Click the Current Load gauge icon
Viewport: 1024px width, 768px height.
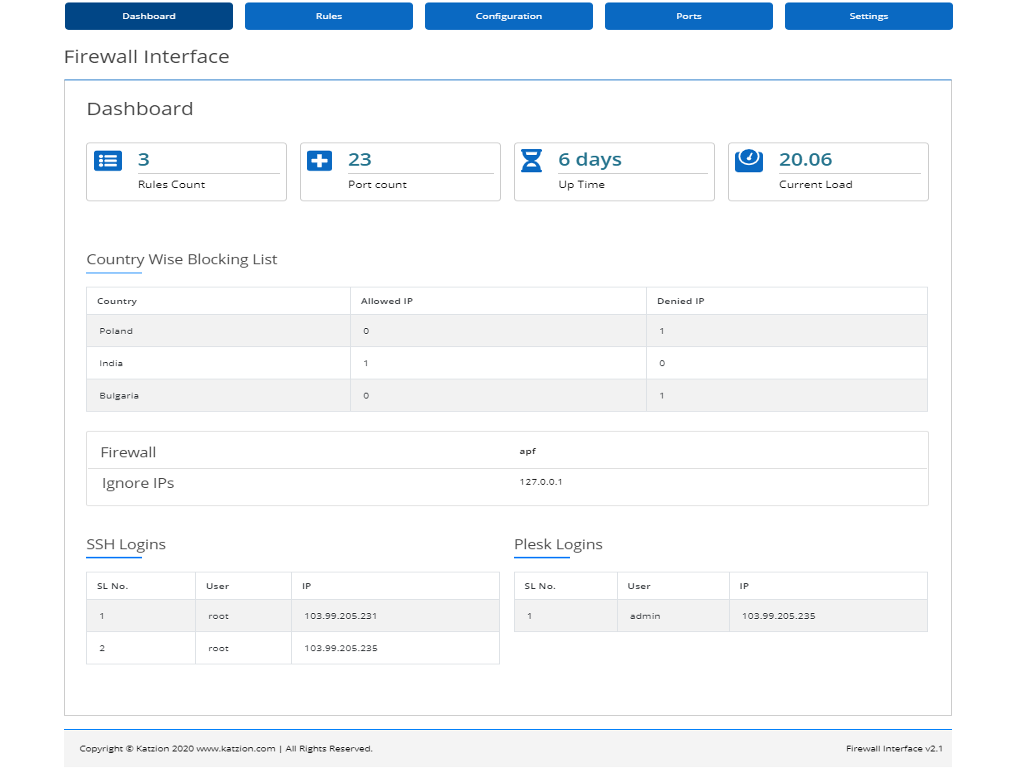[749, 161]
